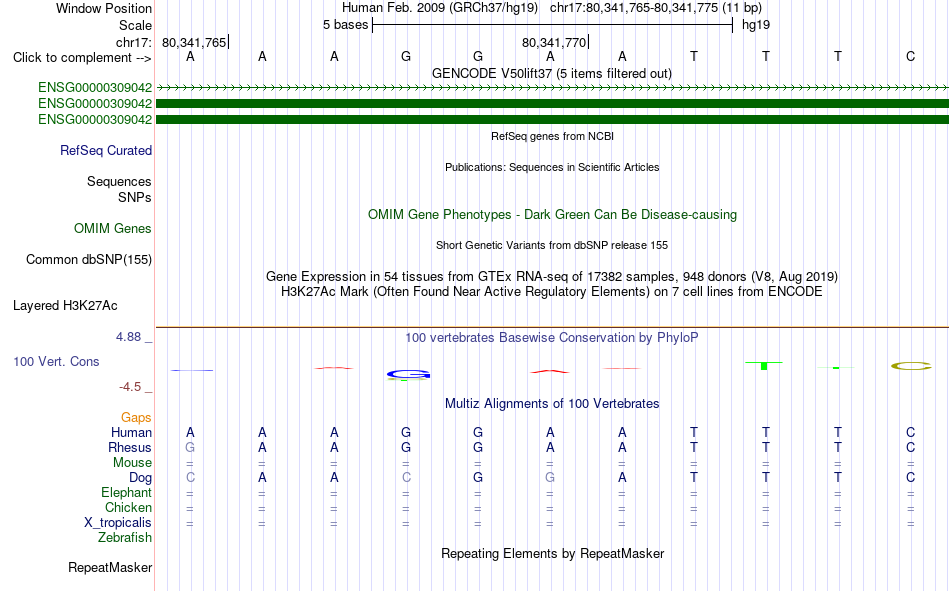This screenshot has height=591, width=950.
Task: Click the Scale label
Action: click(x=136, y=25)
